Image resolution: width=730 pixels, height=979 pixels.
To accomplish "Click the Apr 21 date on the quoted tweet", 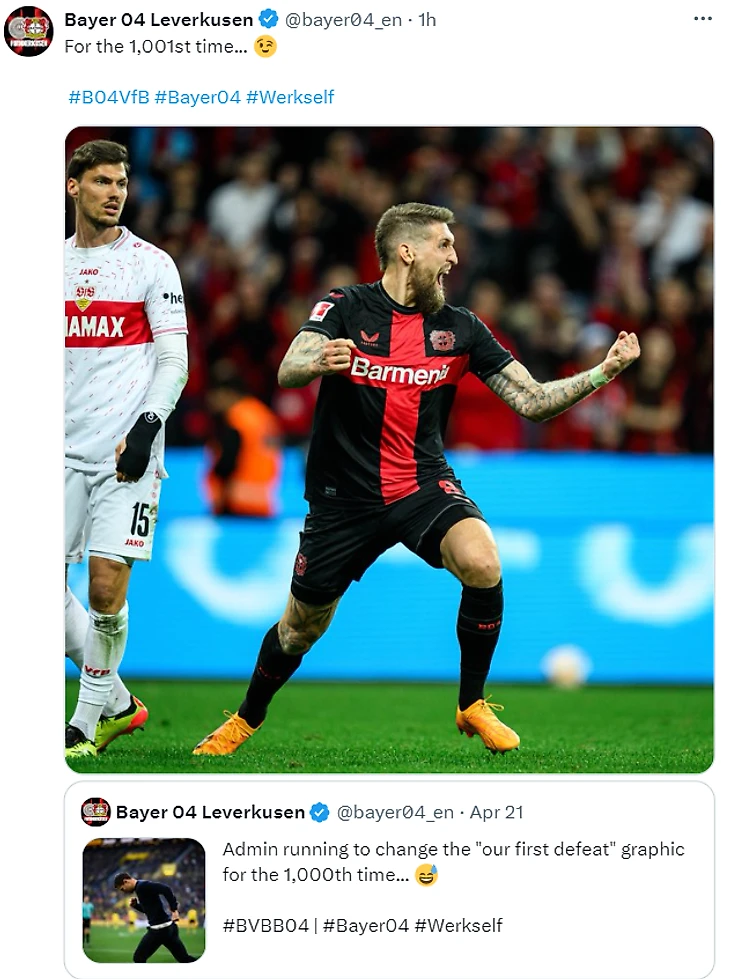I will click(496, 812).
